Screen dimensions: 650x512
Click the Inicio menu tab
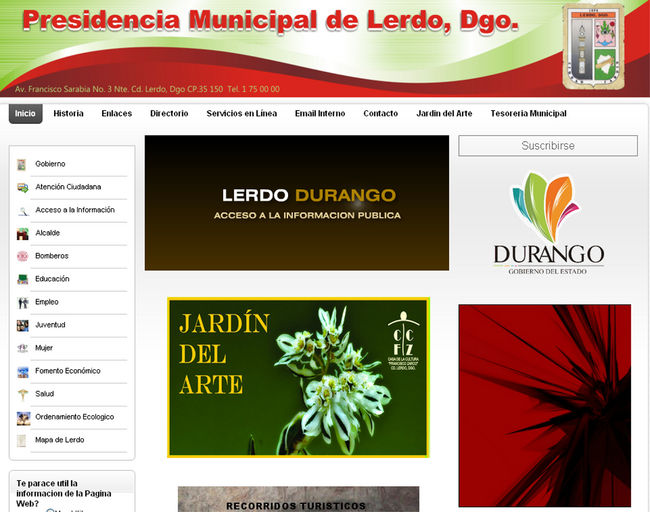click(x=25, y=114)
